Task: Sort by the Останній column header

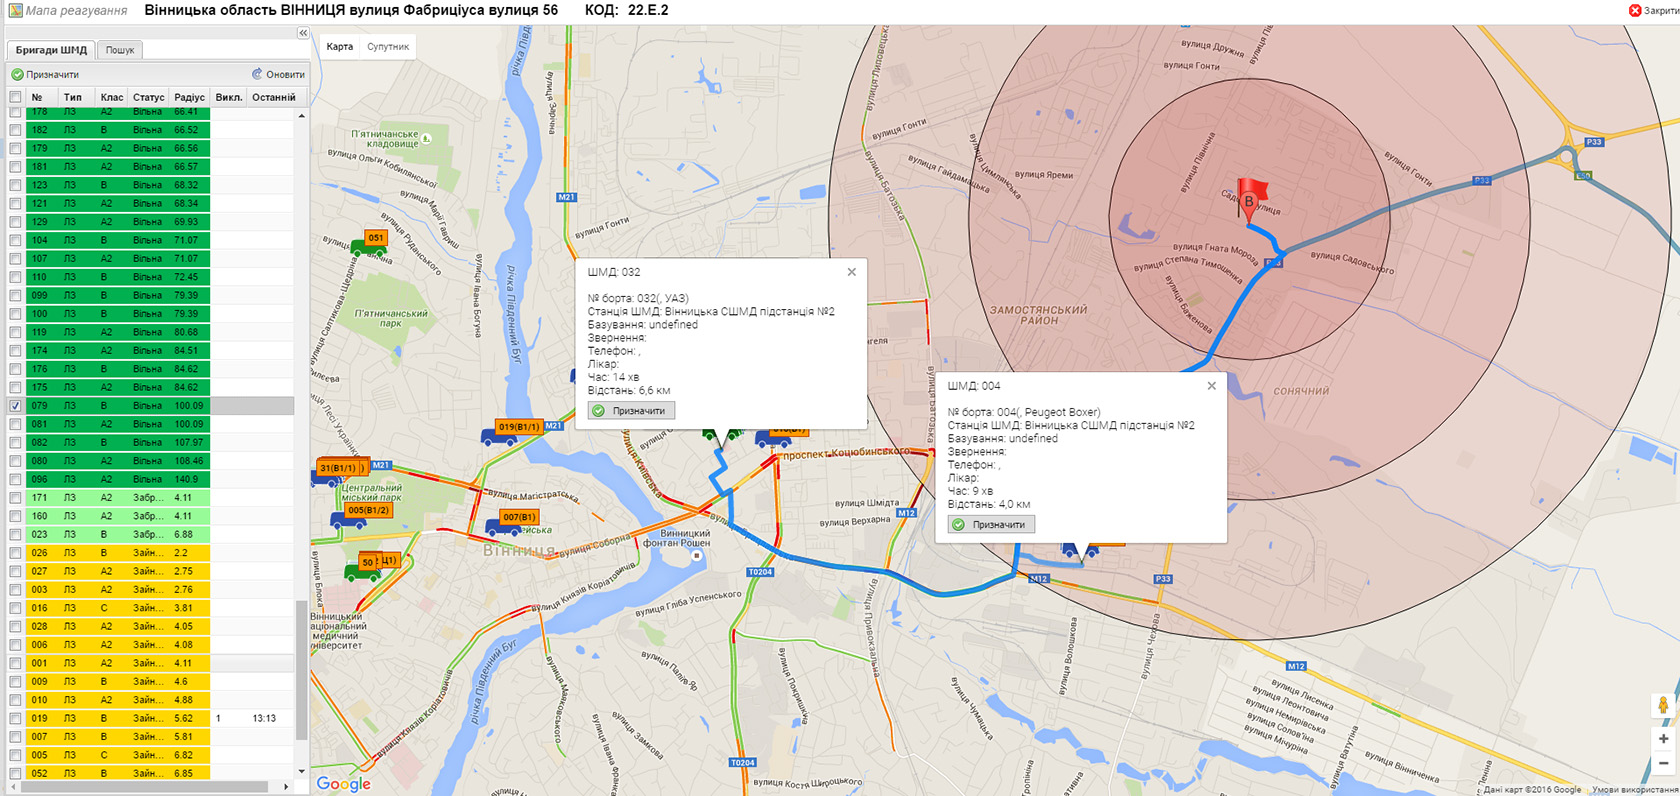Action: click(273, 97)
